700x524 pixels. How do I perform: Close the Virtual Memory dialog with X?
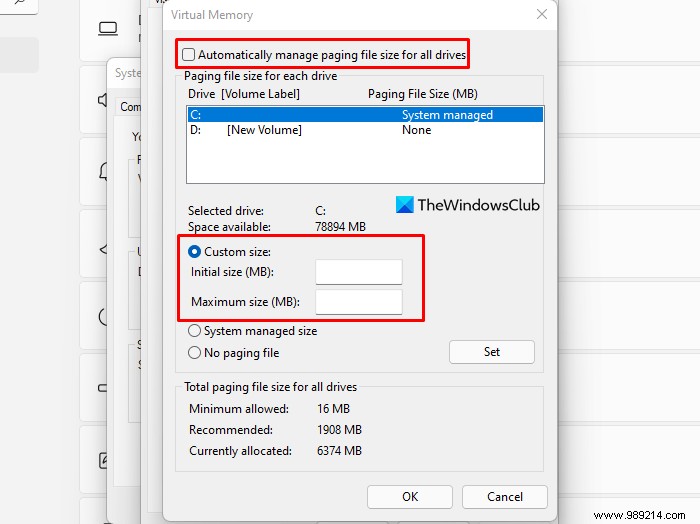tap(542, 14)
